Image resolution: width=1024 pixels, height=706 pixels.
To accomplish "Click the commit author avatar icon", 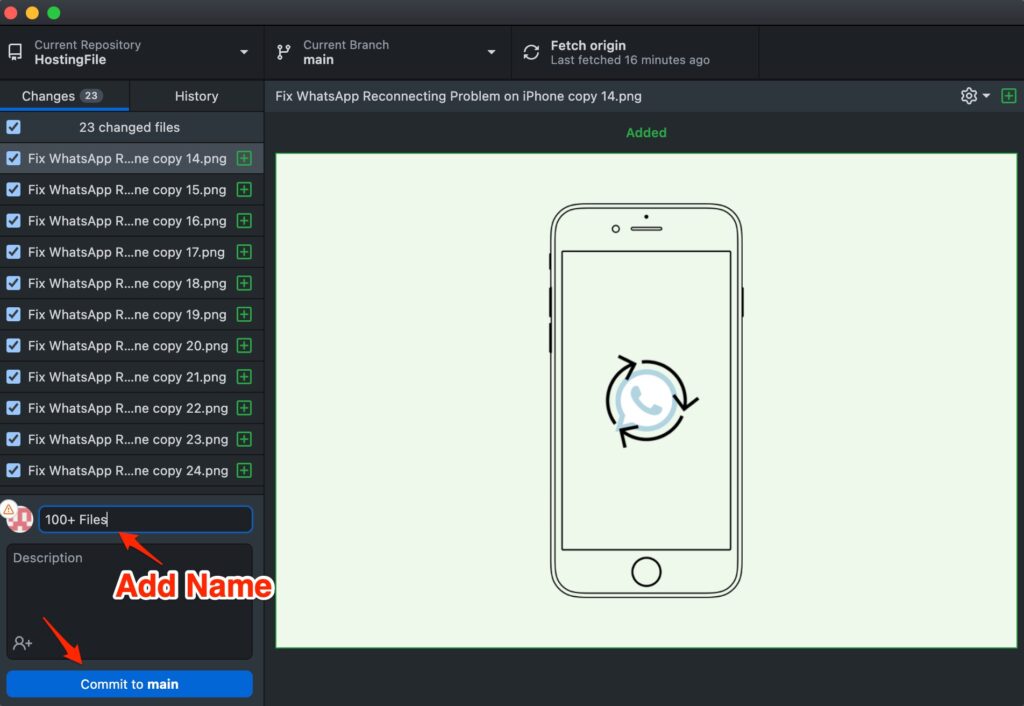I will pyautogui.click(x=18, y=518).
